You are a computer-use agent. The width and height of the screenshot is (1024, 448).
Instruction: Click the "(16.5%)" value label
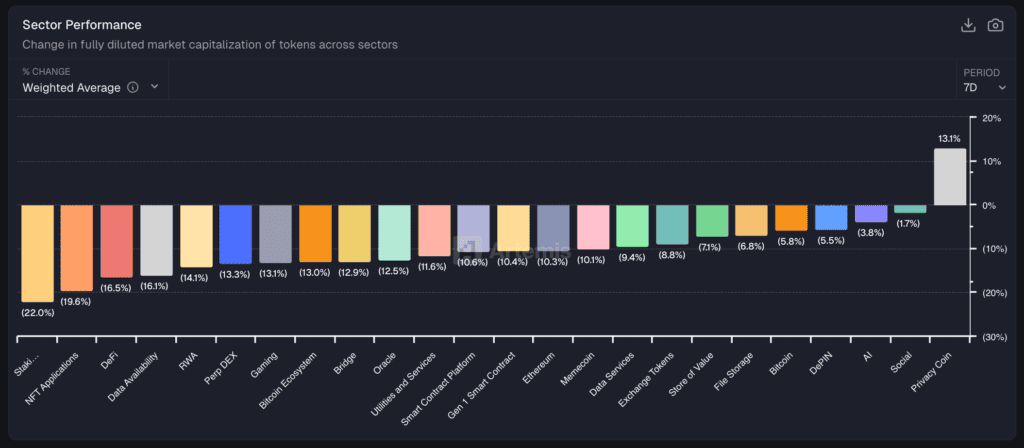coord(116,288)
